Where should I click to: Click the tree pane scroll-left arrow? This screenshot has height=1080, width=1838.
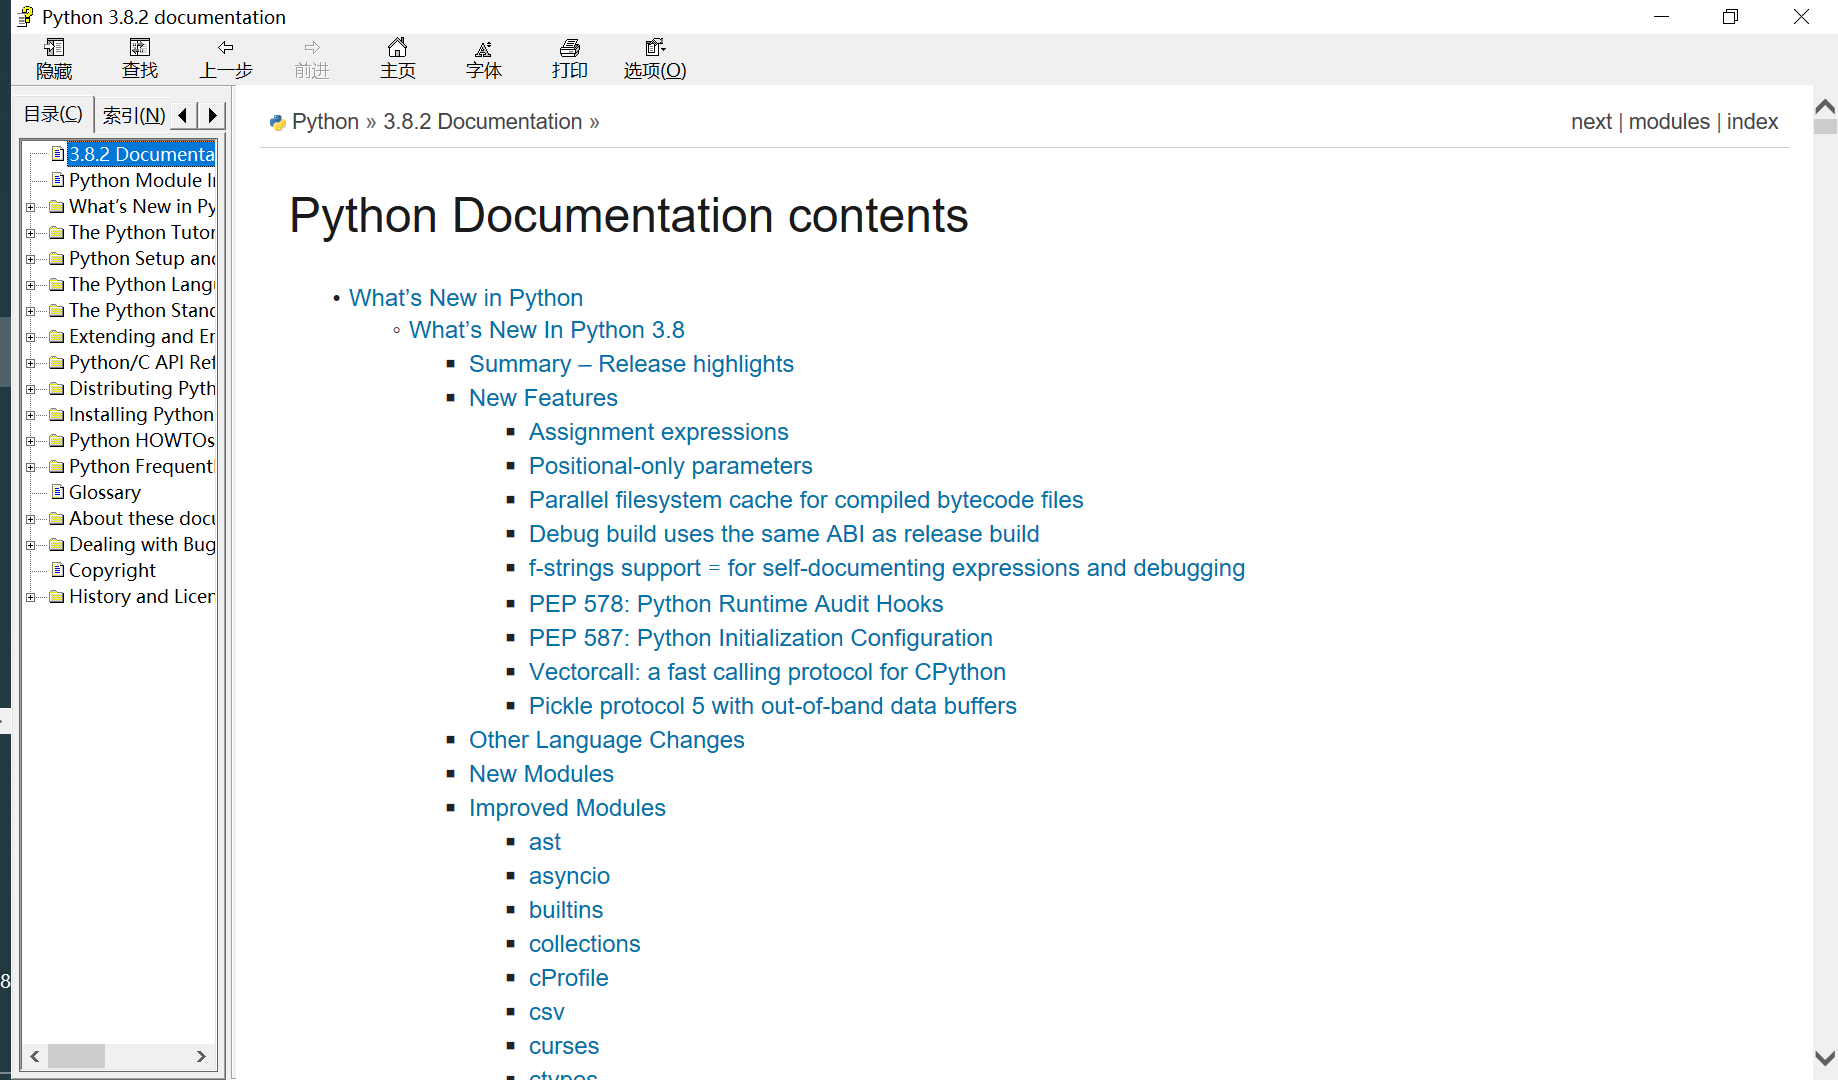coord(35,1056)
